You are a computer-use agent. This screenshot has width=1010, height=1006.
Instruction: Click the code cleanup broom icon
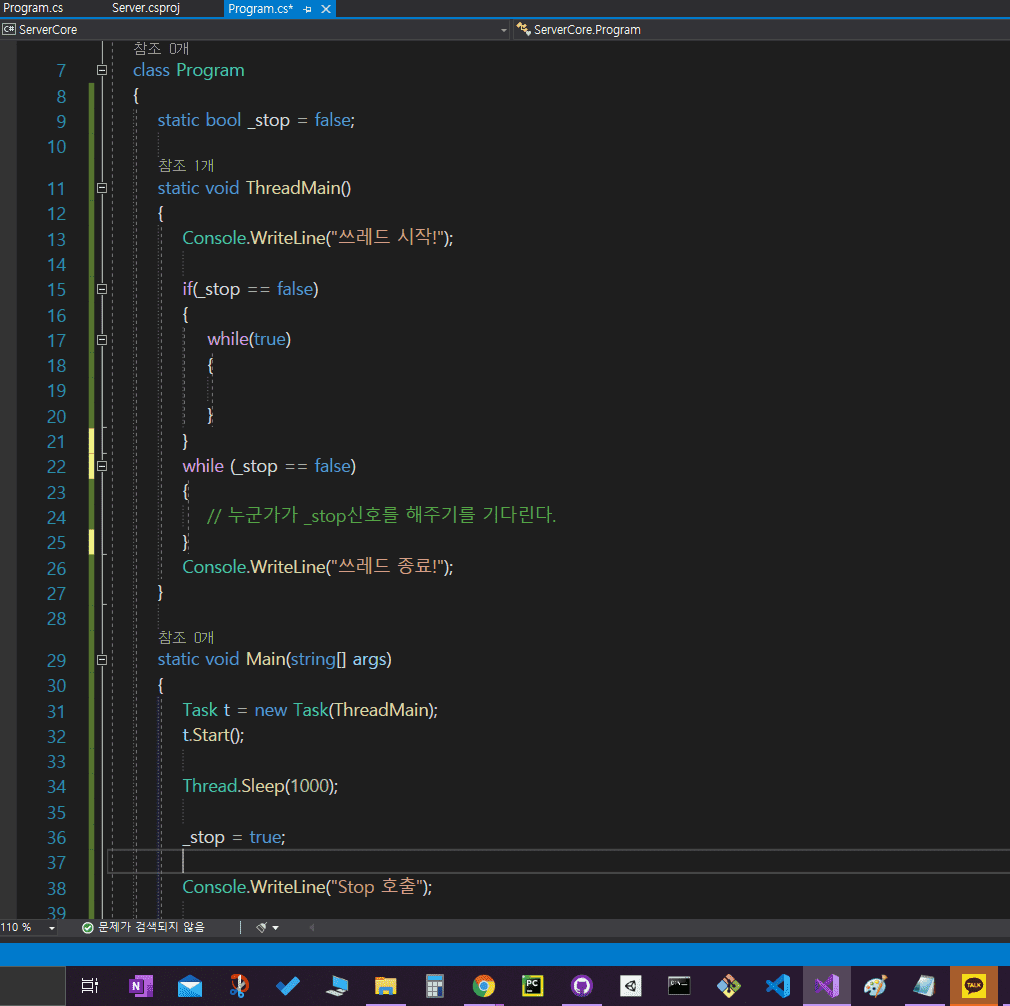[x=262, y=927]
